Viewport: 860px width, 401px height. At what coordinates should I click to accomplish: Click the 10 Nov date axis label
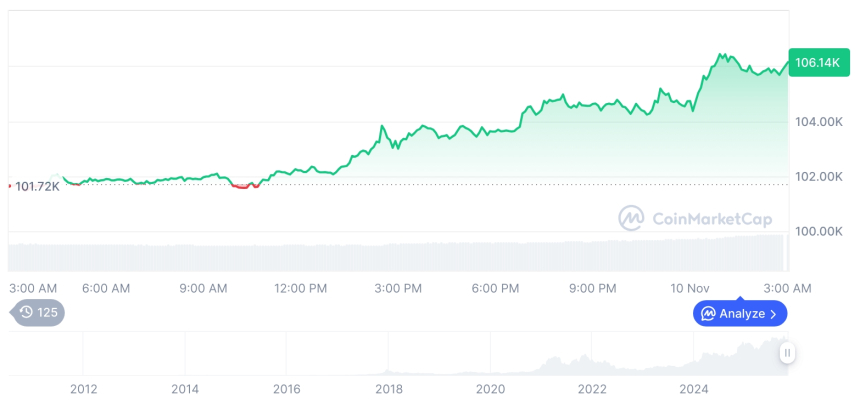690,288
